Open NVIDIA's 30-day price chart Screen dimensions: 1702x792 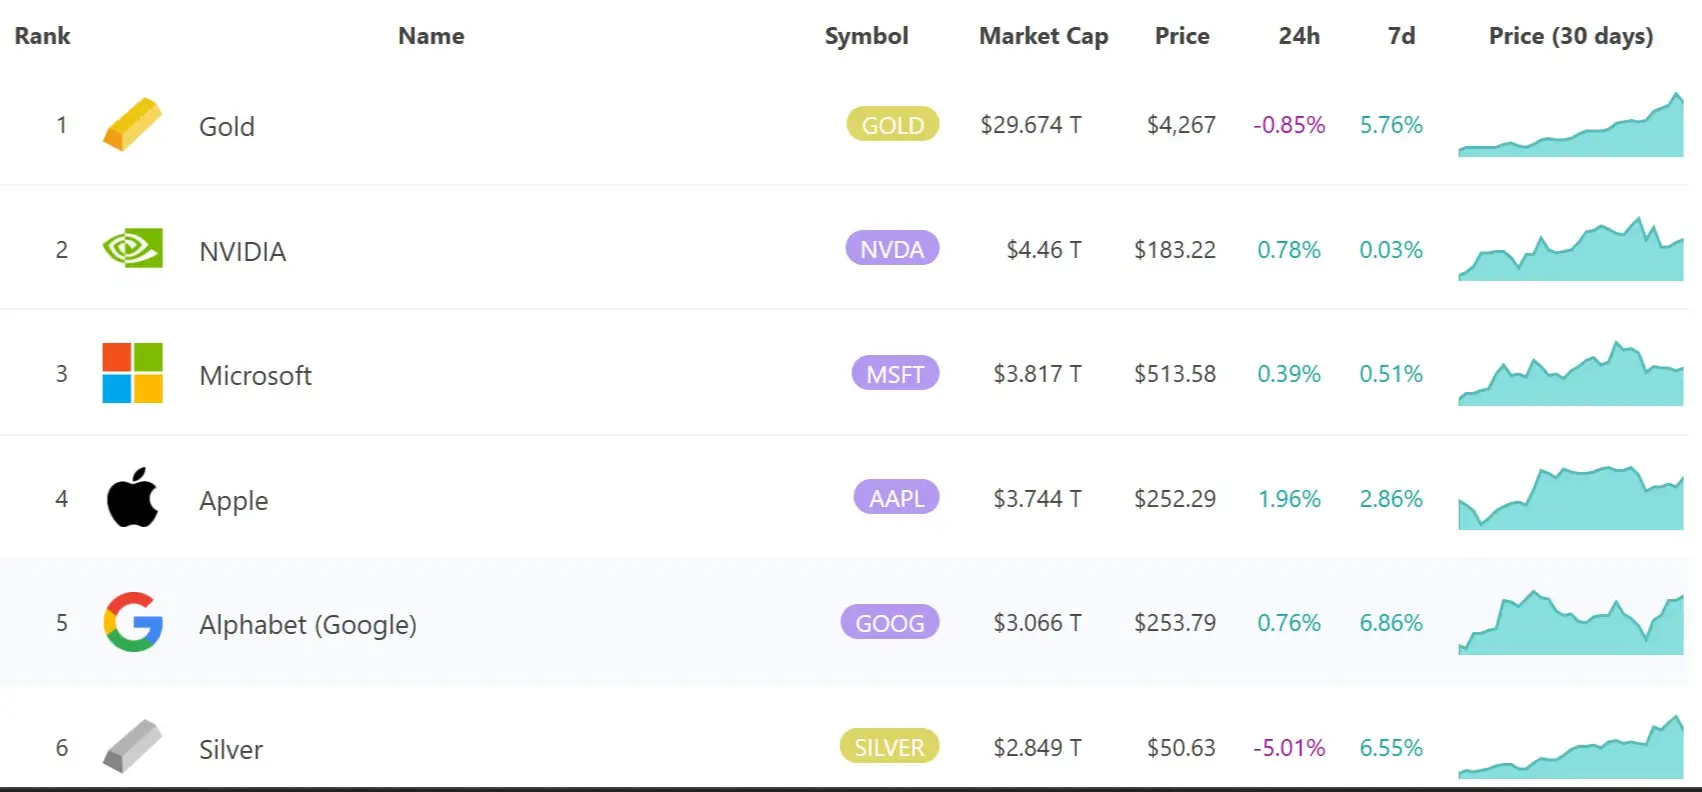point(1571,249)
